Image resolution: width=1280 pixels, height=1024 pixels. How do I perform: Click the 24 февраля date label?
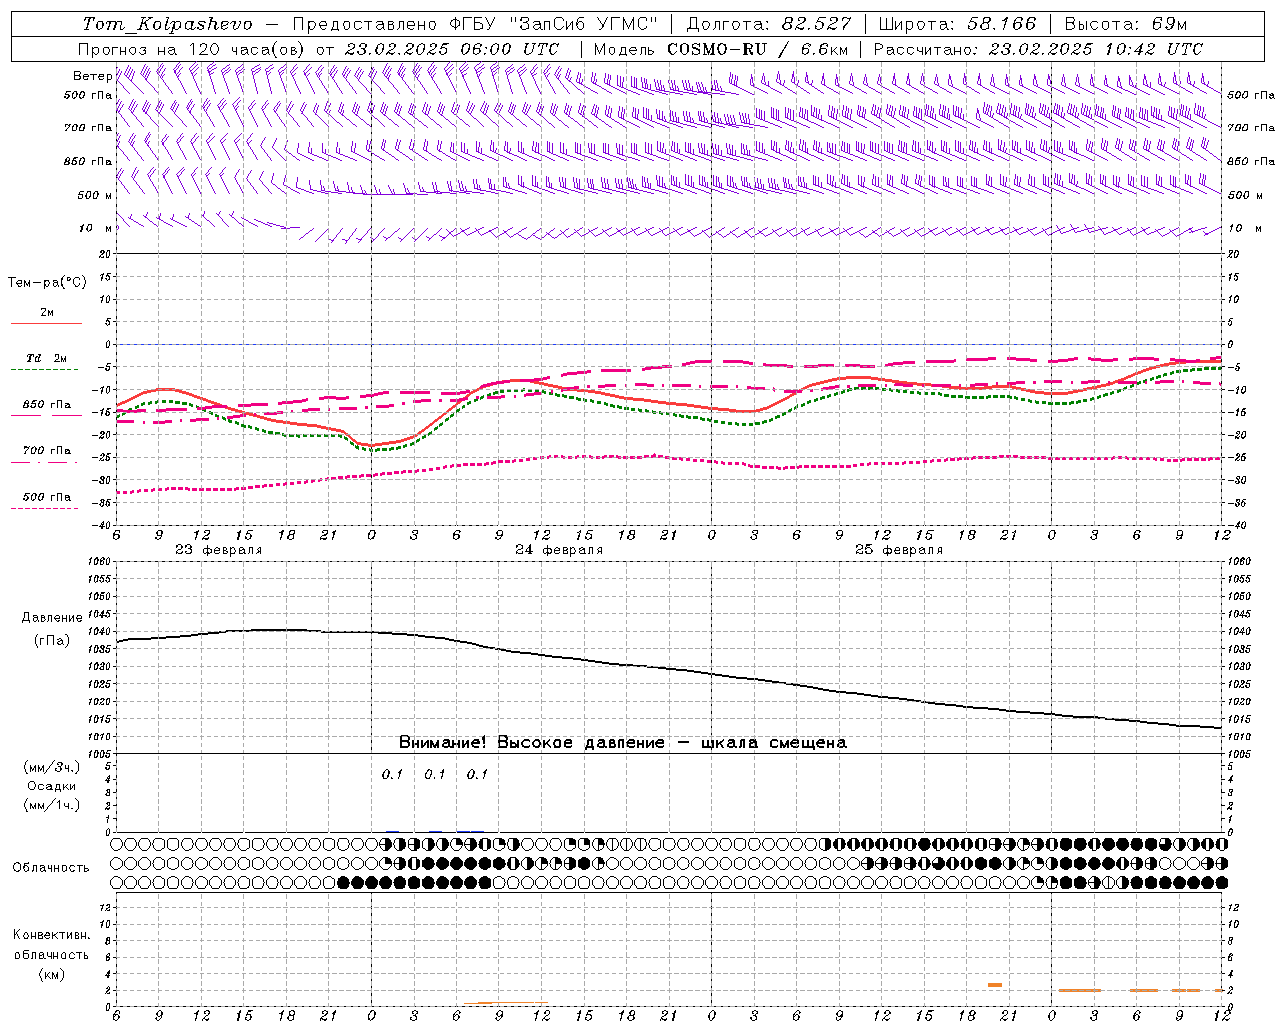pyautogui.click(x=558, y=550)
